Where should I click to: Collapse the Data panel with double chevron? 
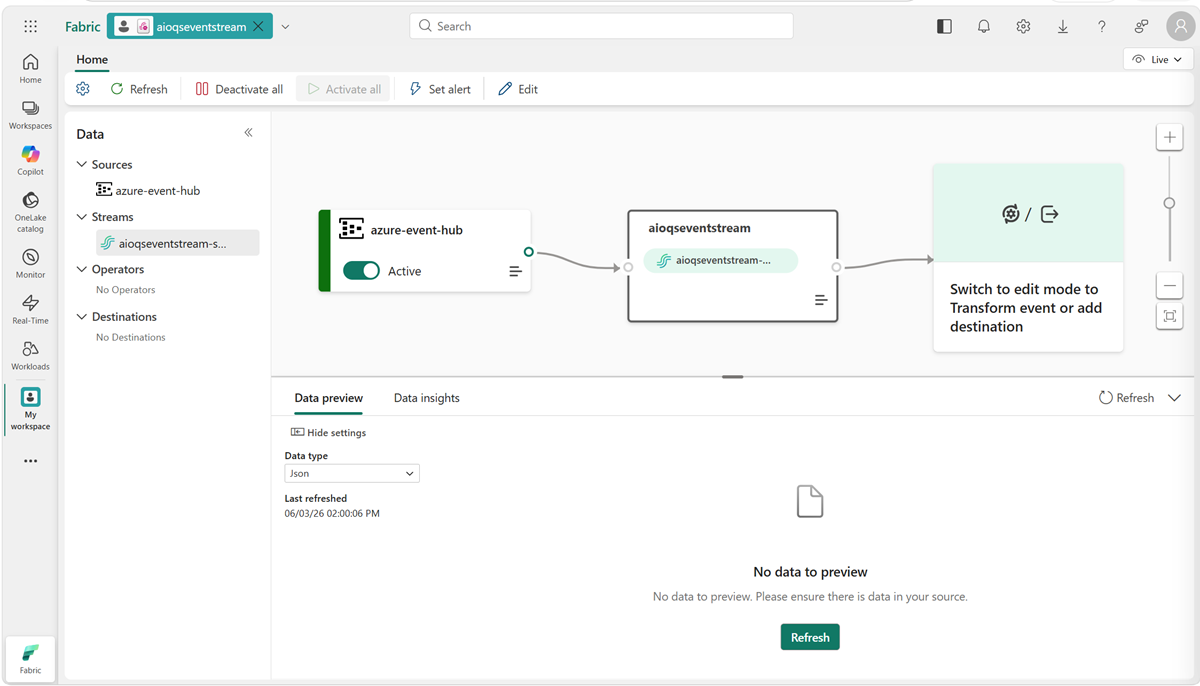tap(248, 133)
